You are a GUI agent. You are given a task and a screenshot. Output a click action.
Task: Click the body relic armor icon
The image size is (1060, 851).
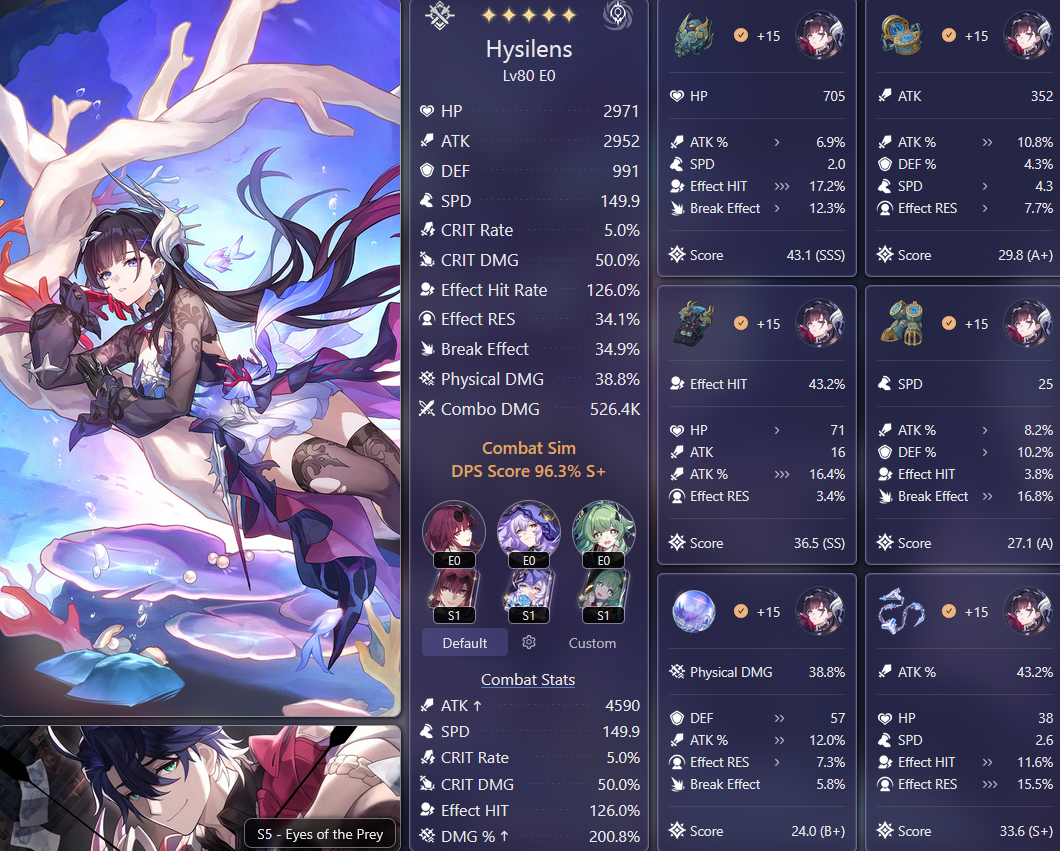point(694,323)
